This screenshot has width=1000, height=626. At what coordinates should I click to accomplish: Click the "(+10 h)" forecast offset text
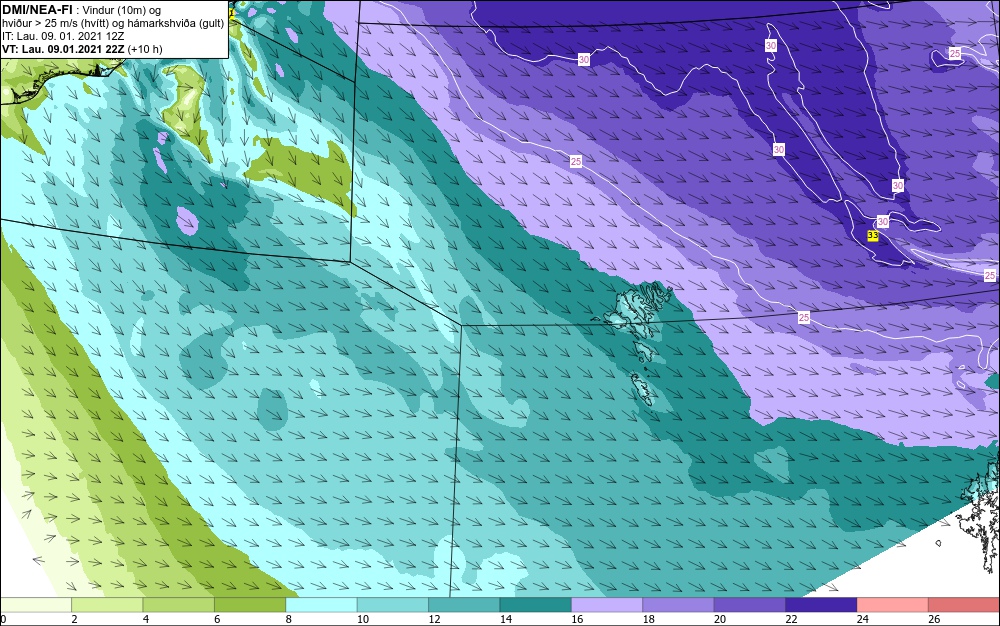coord(145,49)
